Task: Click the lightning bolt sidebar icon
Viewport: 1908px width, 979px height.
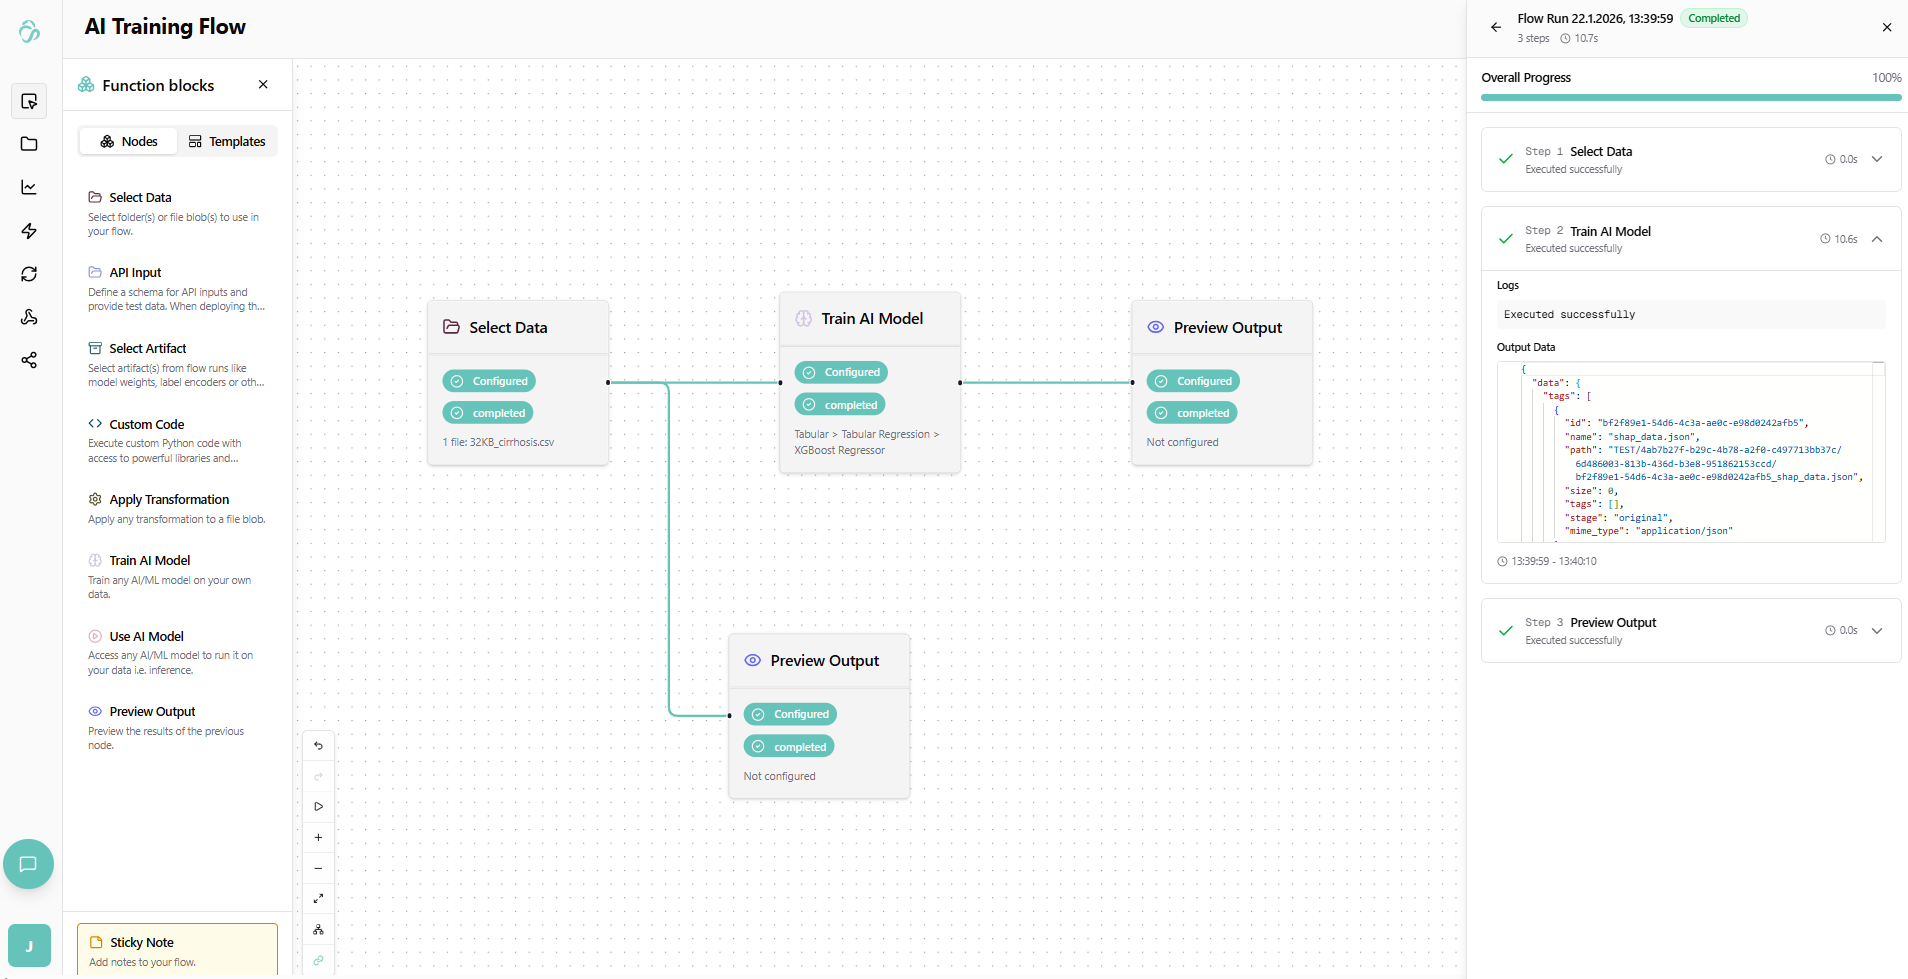Action: coord(29,231)
